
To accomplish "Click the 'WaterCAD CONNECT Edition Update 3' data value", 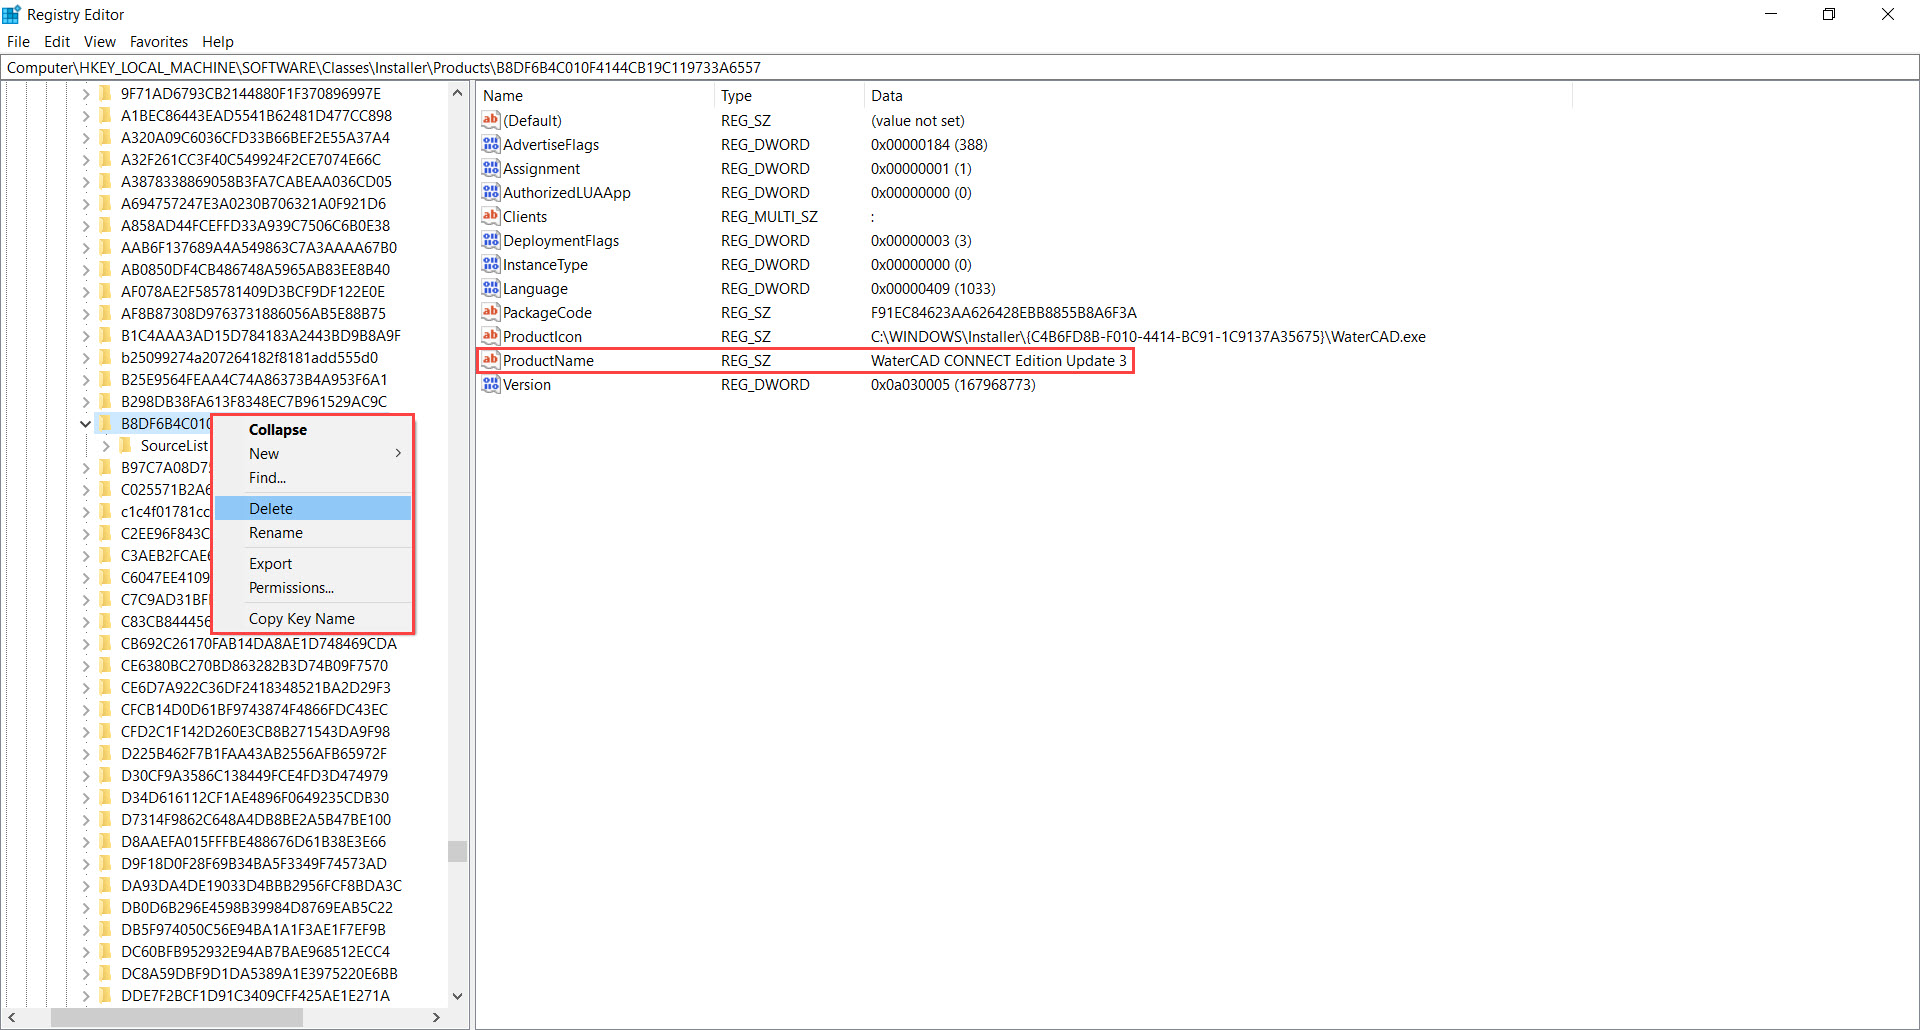I will [999, 360].
